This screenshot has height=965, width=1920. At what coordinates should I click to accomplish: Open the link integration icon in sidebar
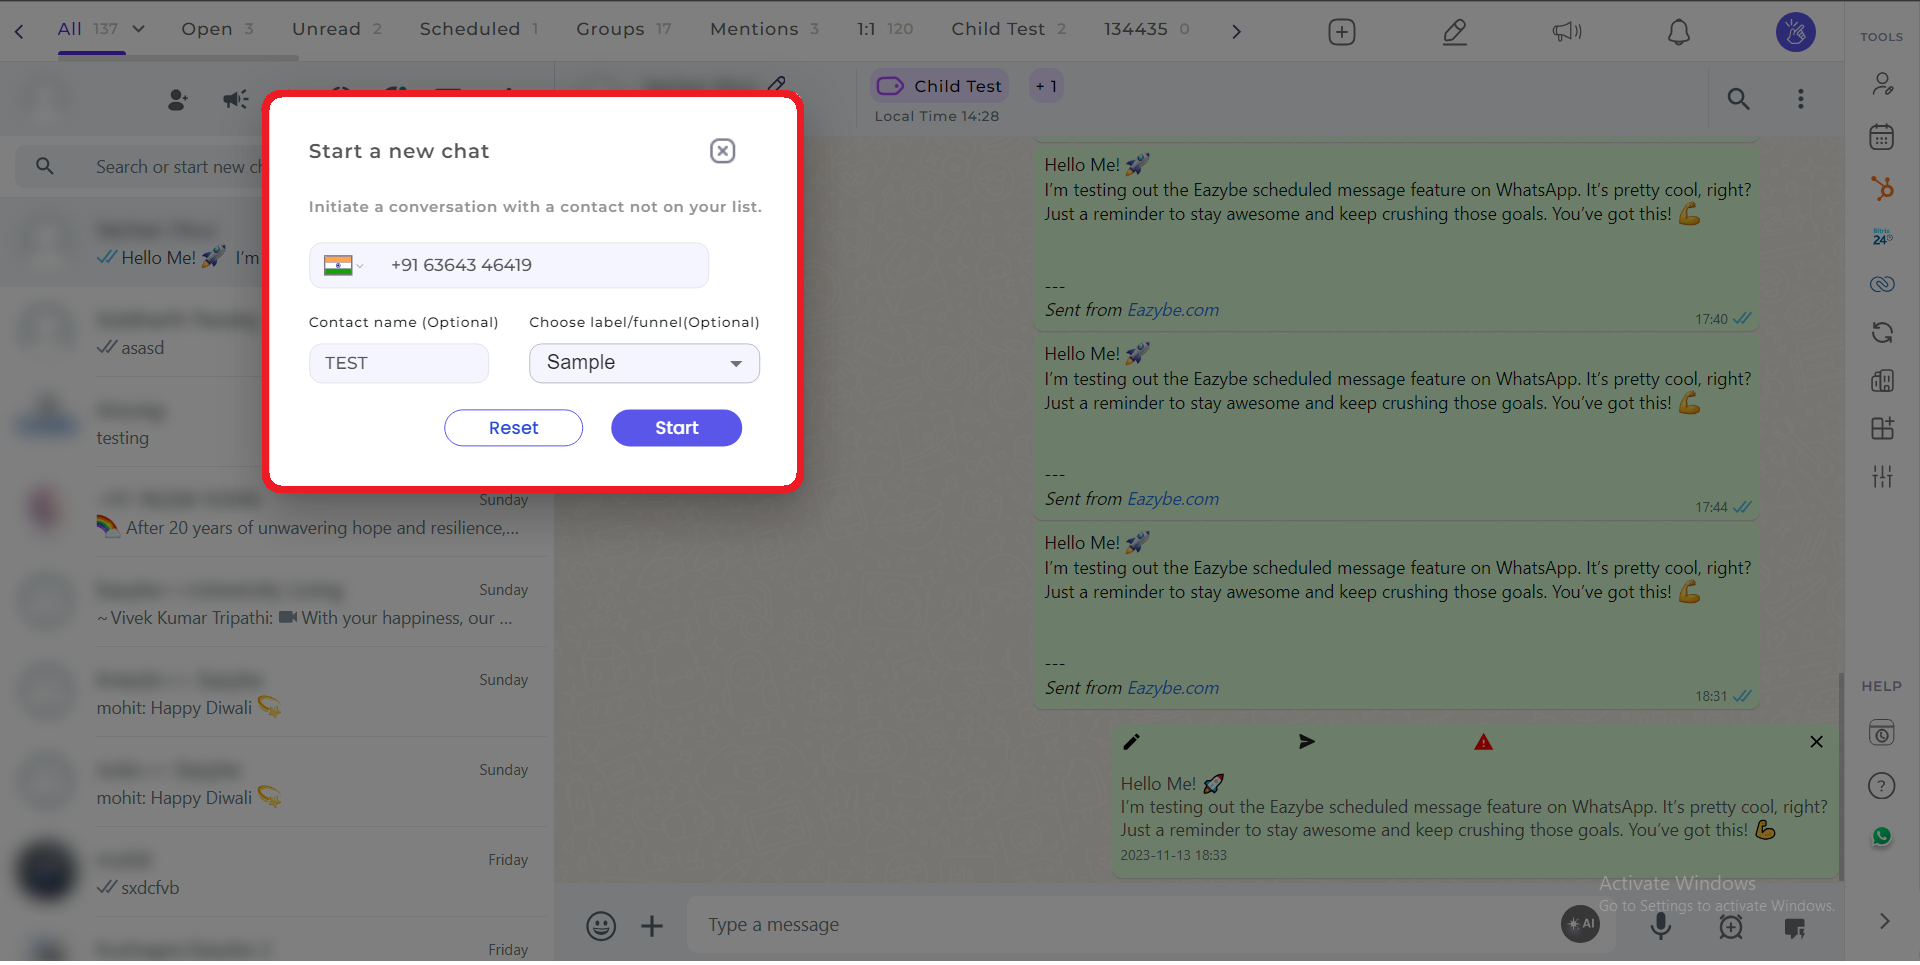point(1882,284)
